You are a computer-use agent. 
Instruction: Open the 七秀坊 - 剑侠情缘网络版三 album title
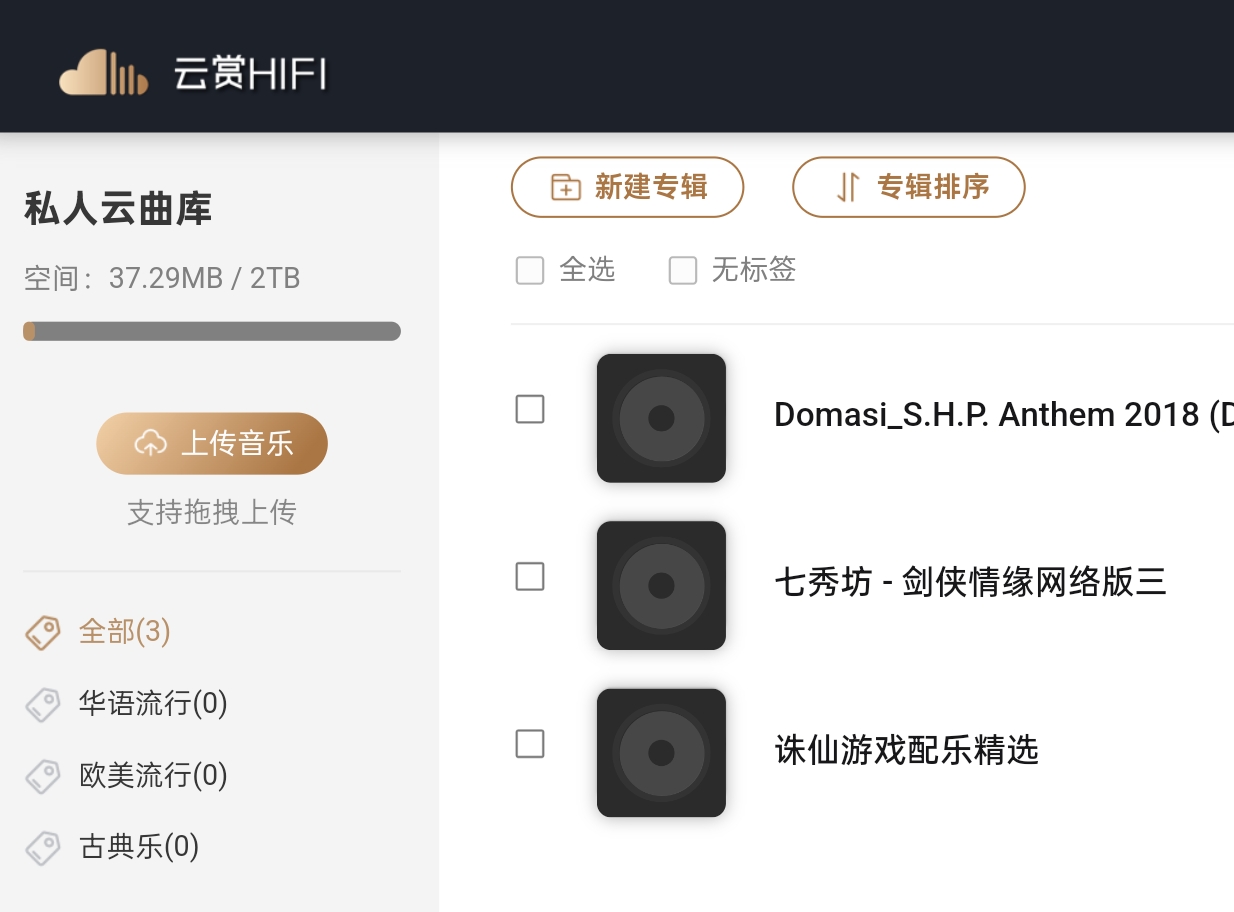(970, 582)
